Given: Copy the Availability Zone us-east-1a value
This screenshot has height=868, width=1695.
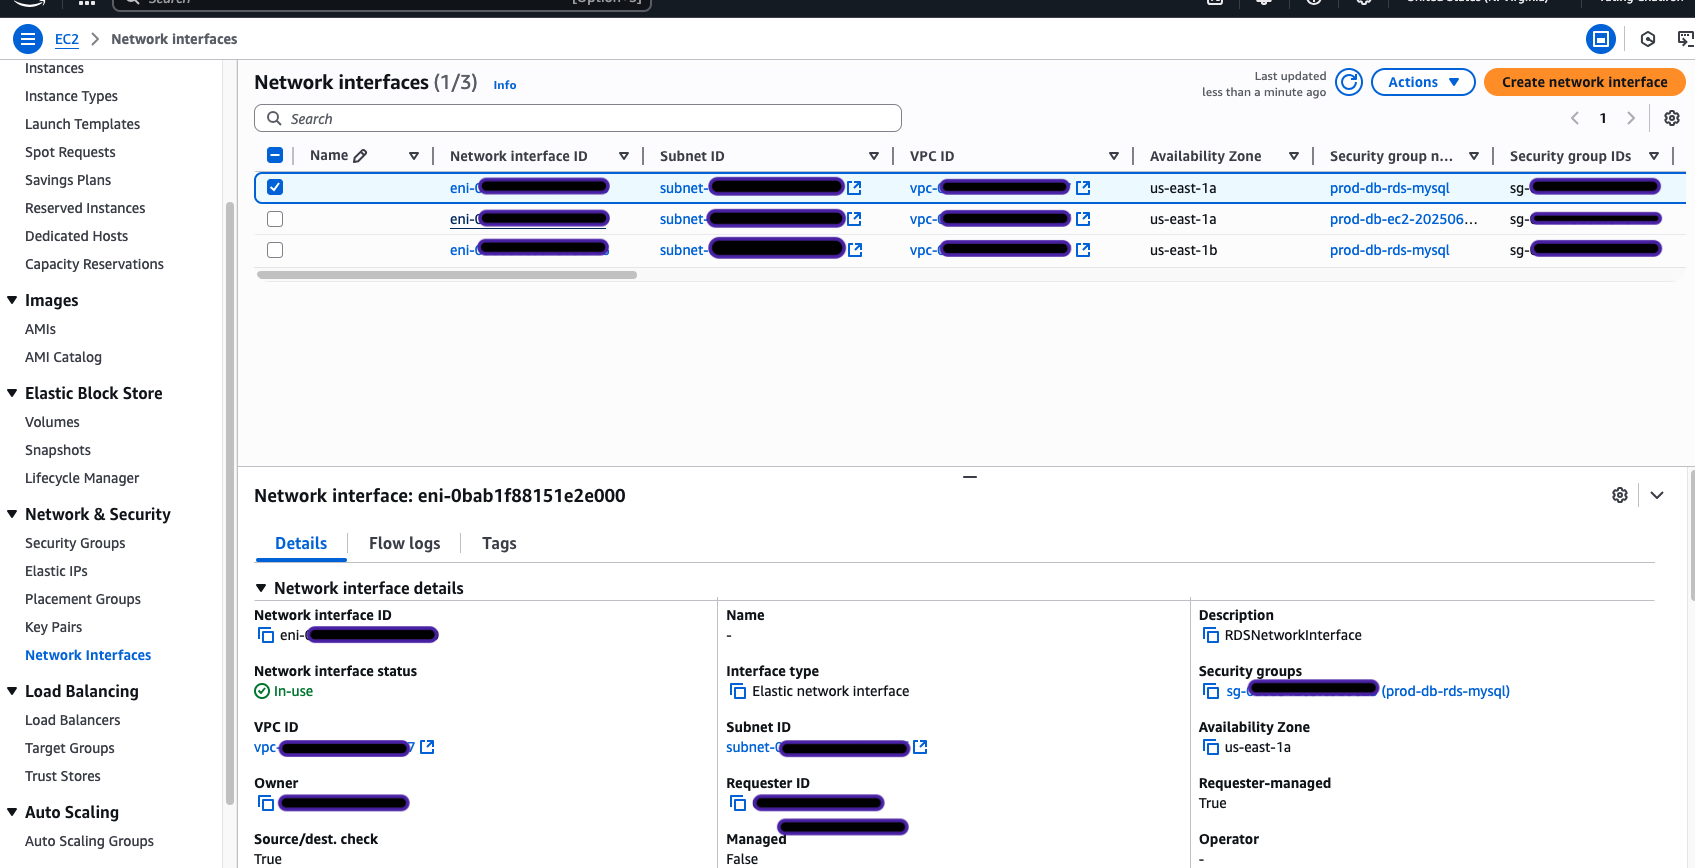Looking at the screenshot, I should pos(1211,747).
